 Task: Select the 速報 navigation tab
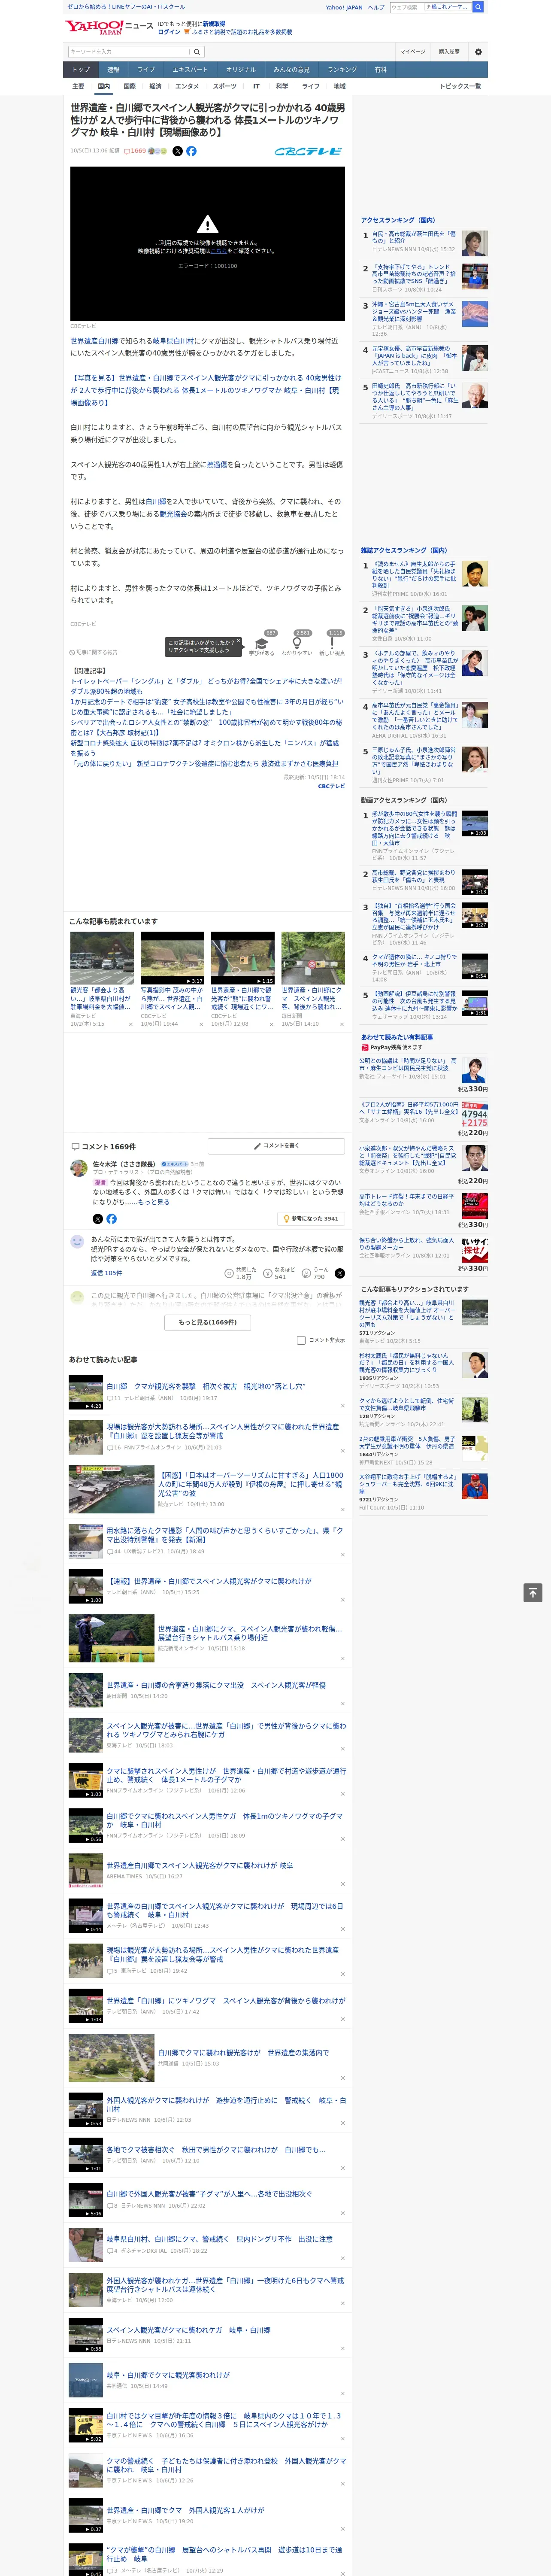[113, 69]
